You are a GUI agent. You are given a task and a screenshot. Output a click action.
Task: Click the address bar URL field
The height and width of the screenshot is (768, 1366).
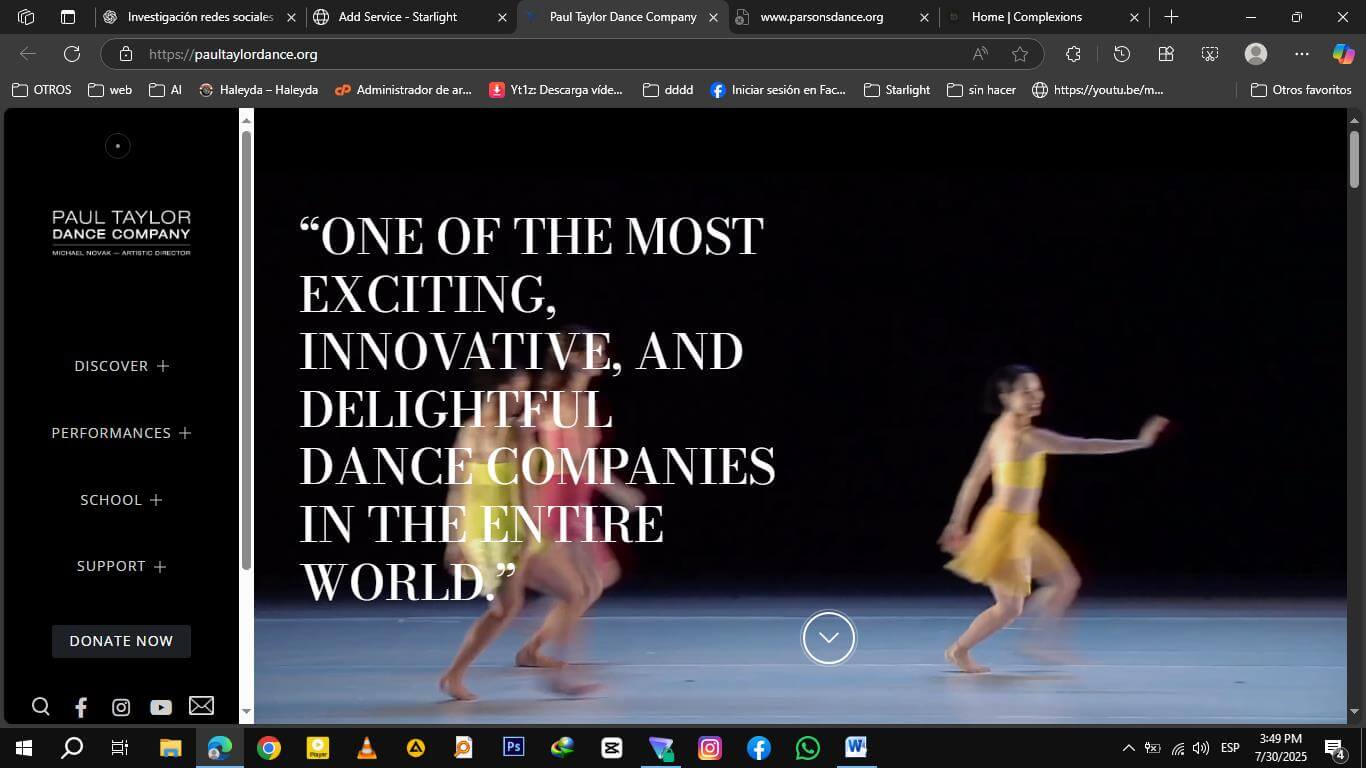540,54
